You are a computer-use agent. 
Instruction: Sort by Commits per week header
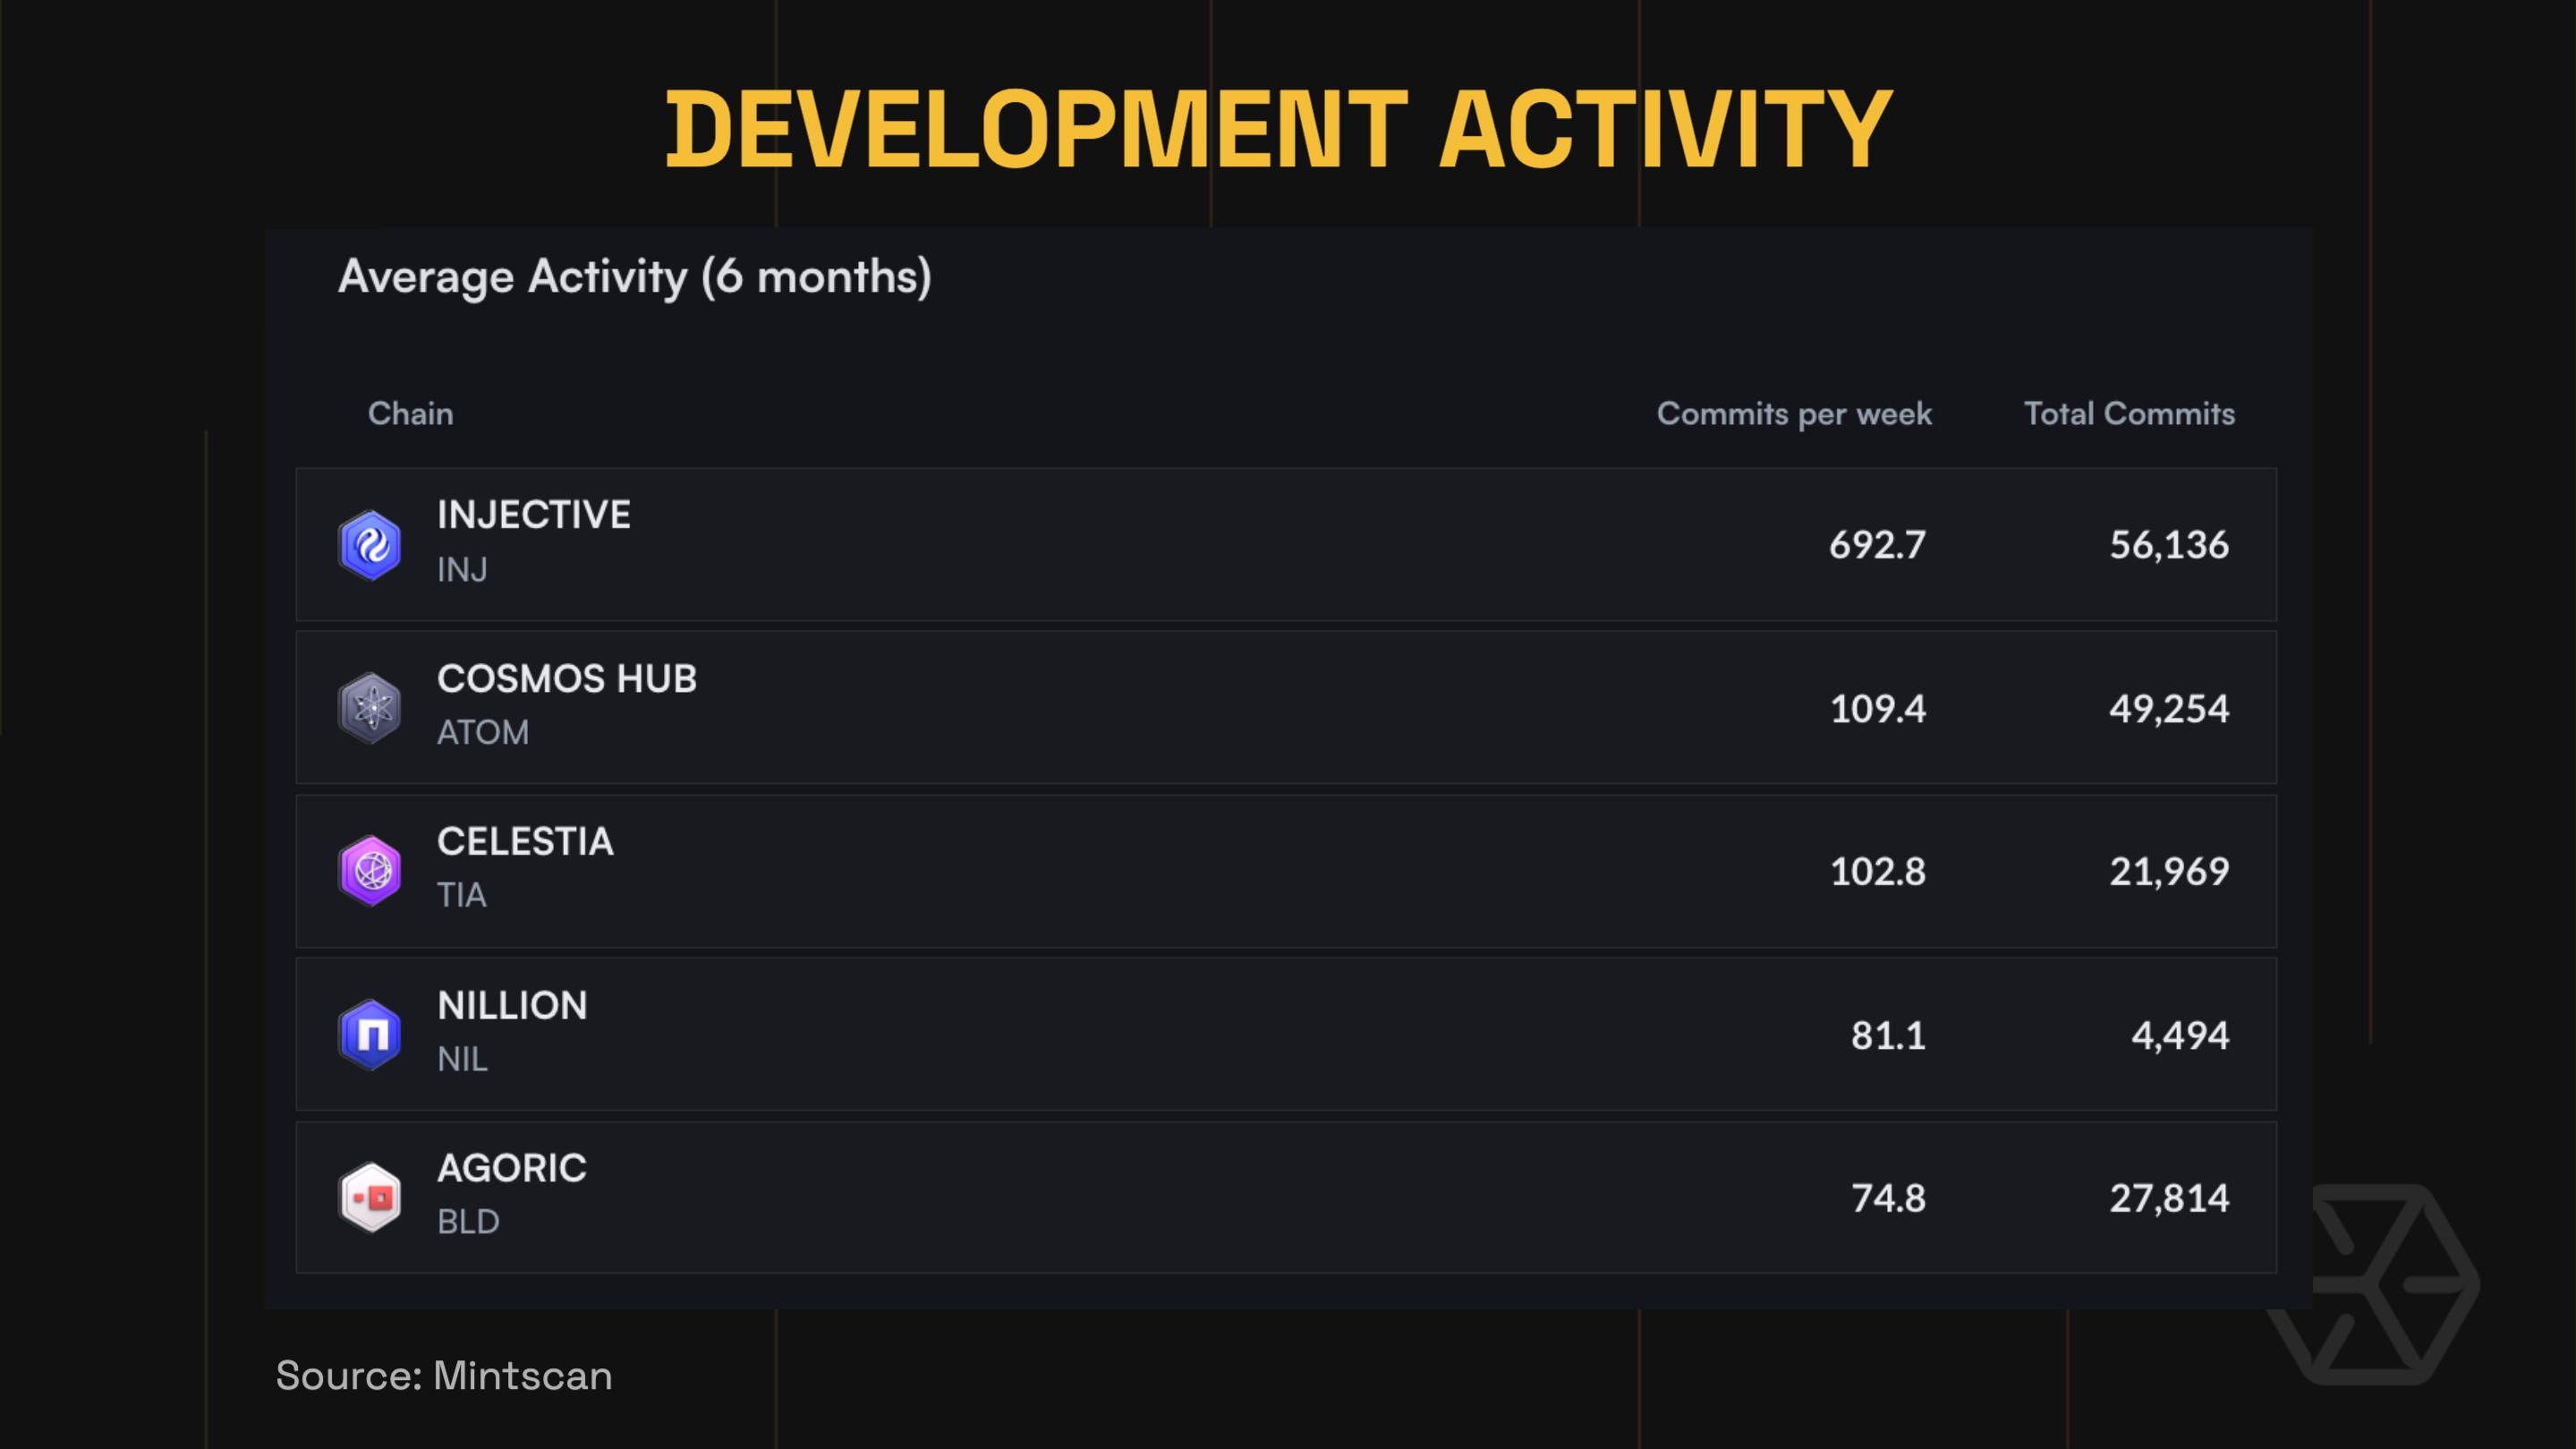pyautogui.click(x=1794, y=414)
